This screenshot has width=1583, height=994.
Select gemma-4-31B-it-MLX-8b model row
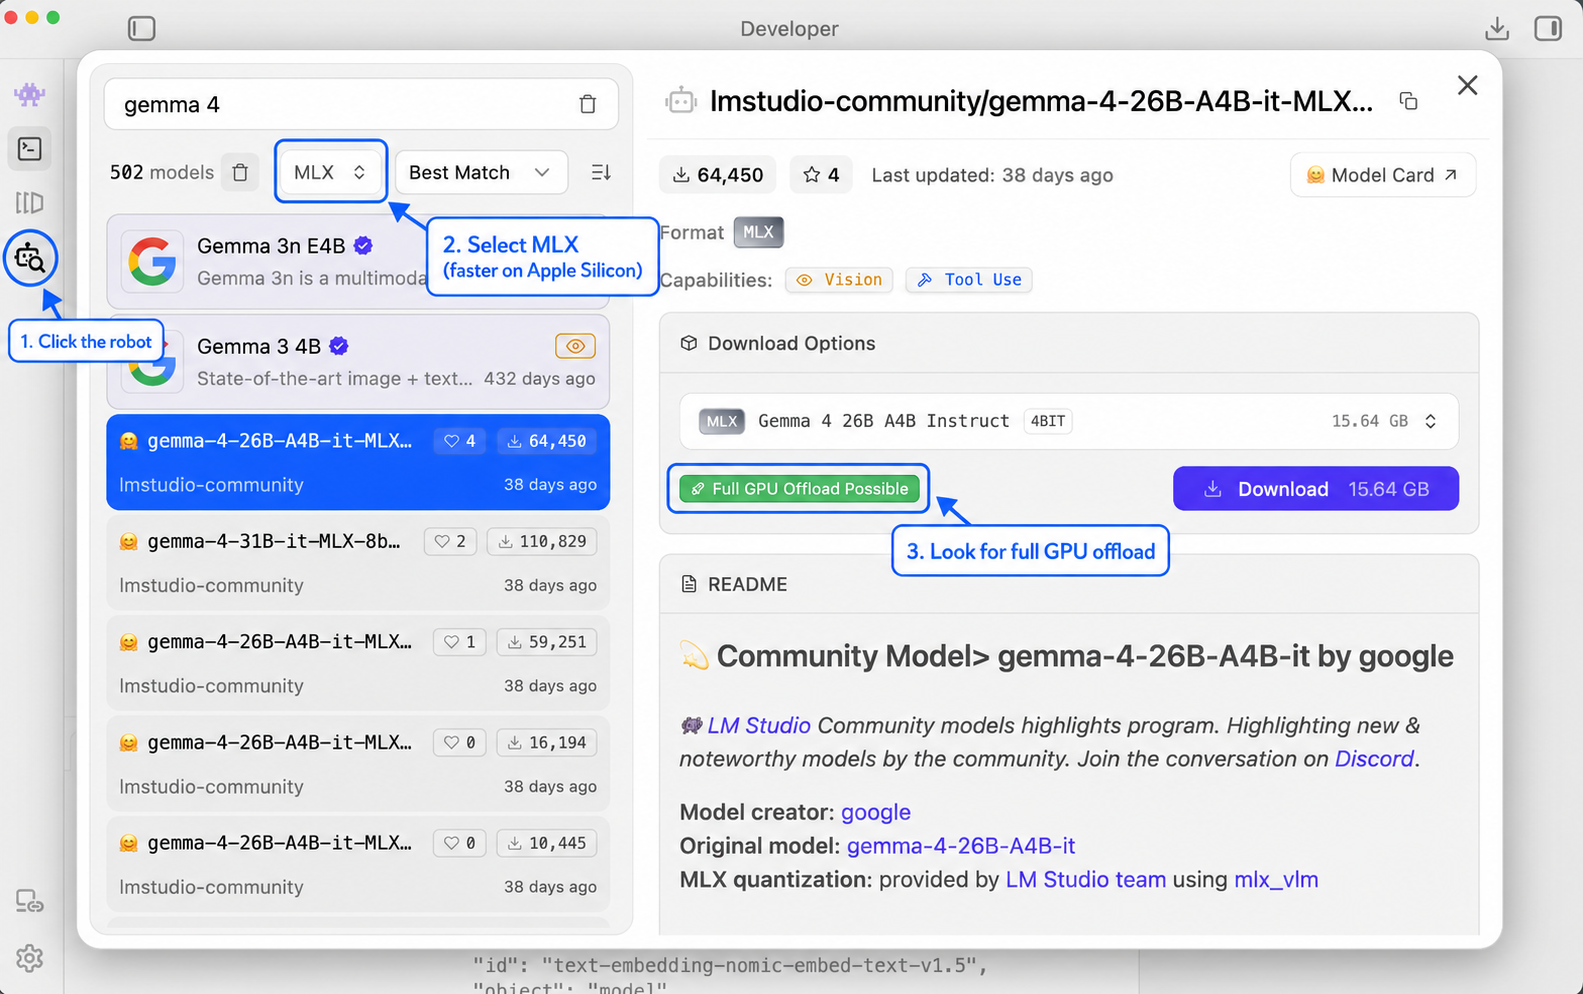coord(358,562)
